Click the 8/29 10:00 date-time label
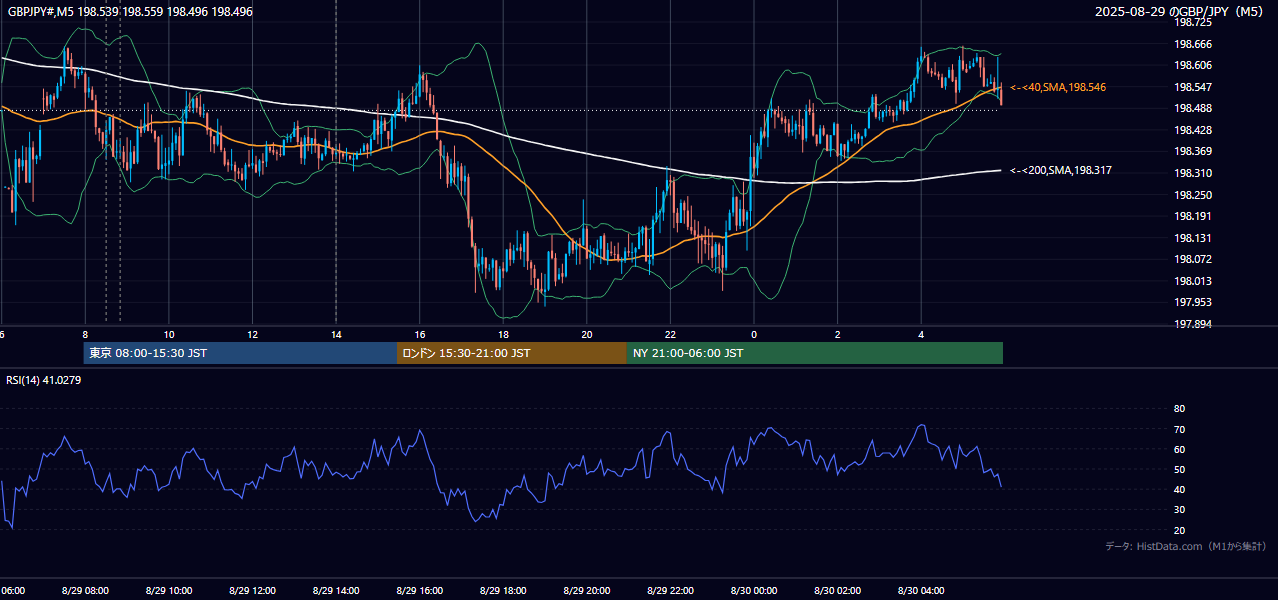 pyautogui.click(x=169, y=591)
